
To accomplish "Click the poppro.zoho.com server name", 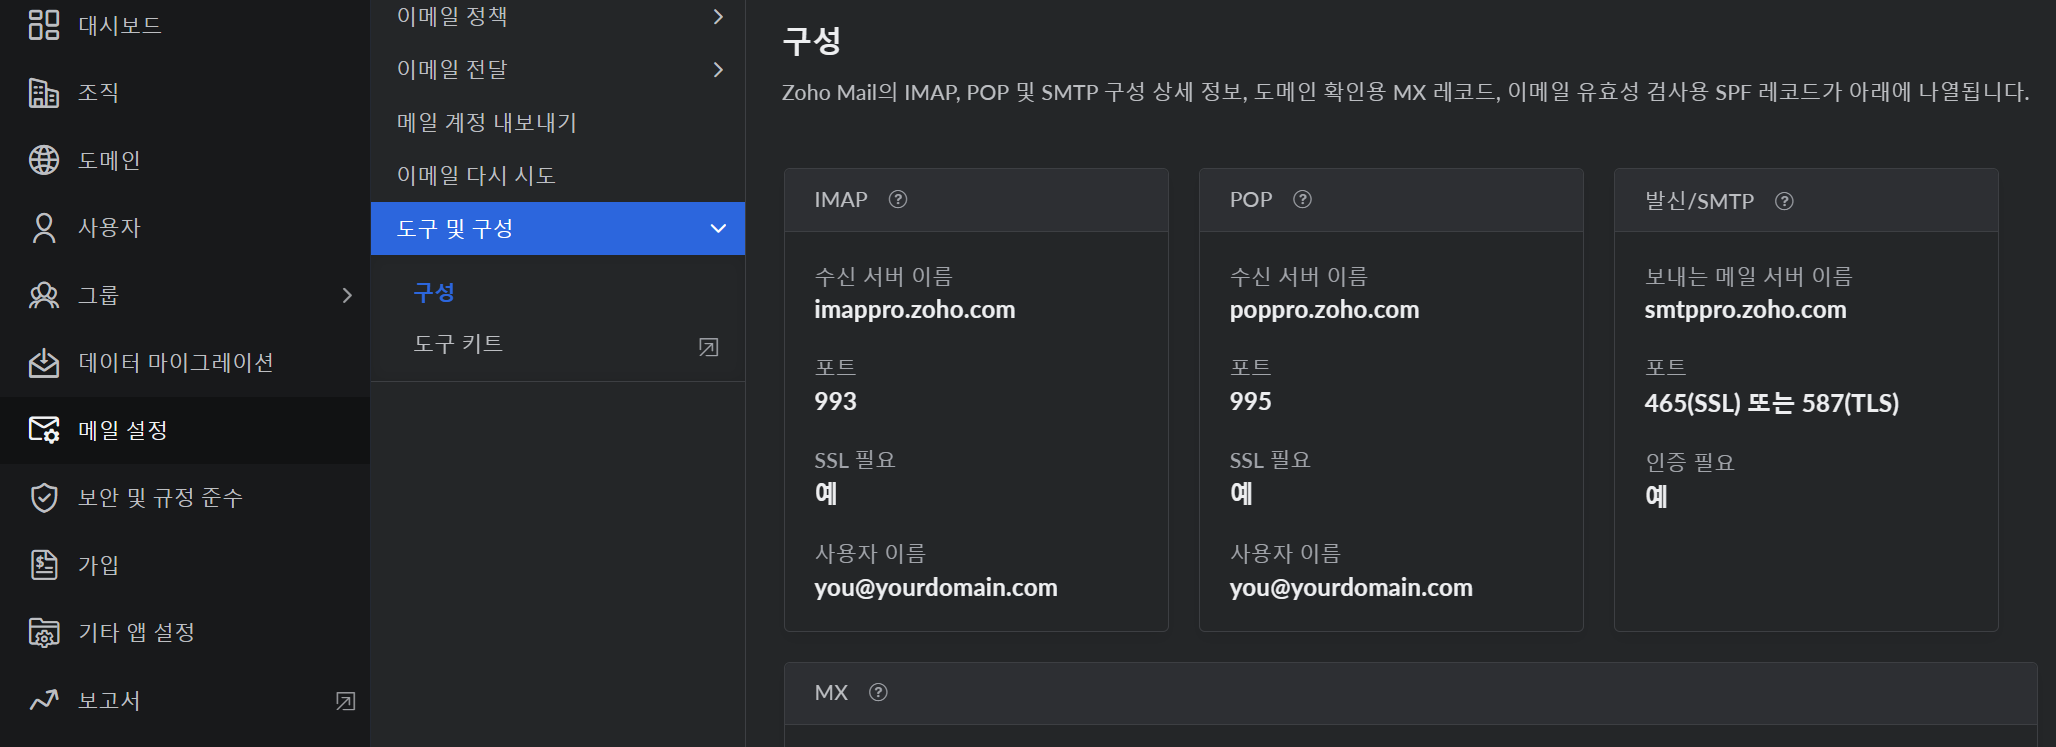I will (x=1324, y=310).
